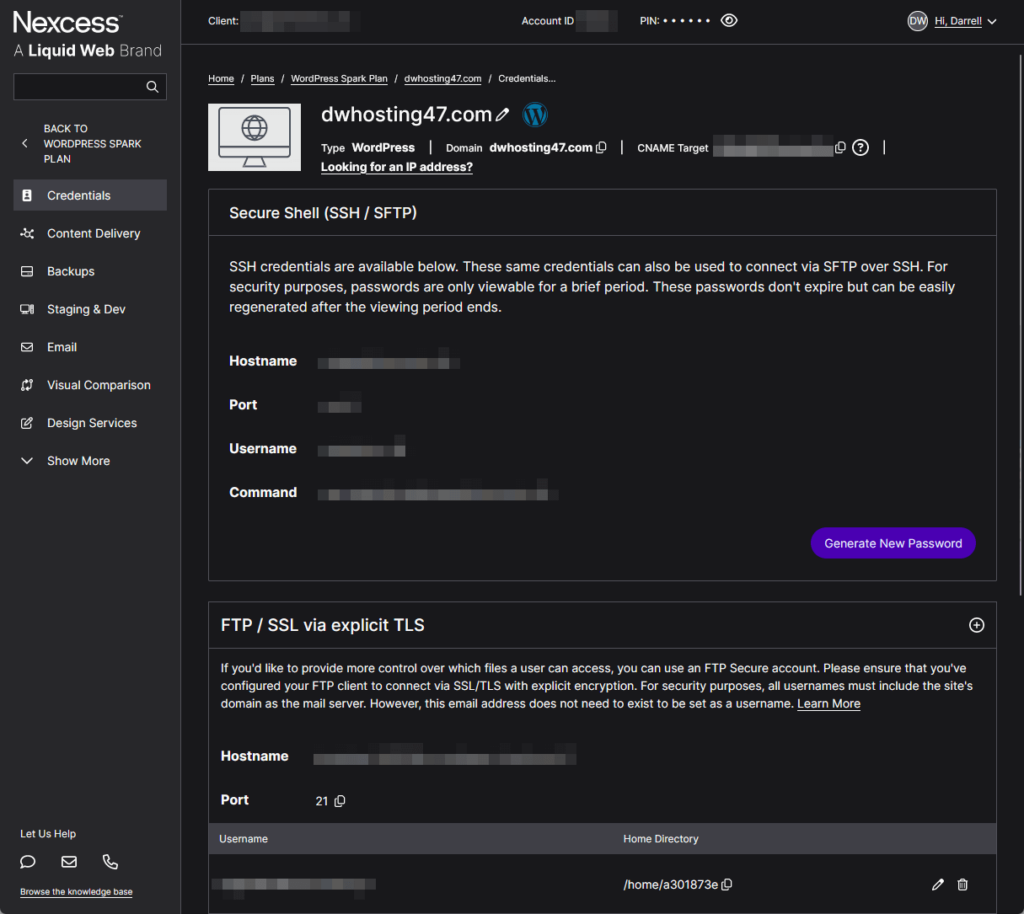Click the site thumbnail image
The image size is (1024, 914).
tap(254, 137)
